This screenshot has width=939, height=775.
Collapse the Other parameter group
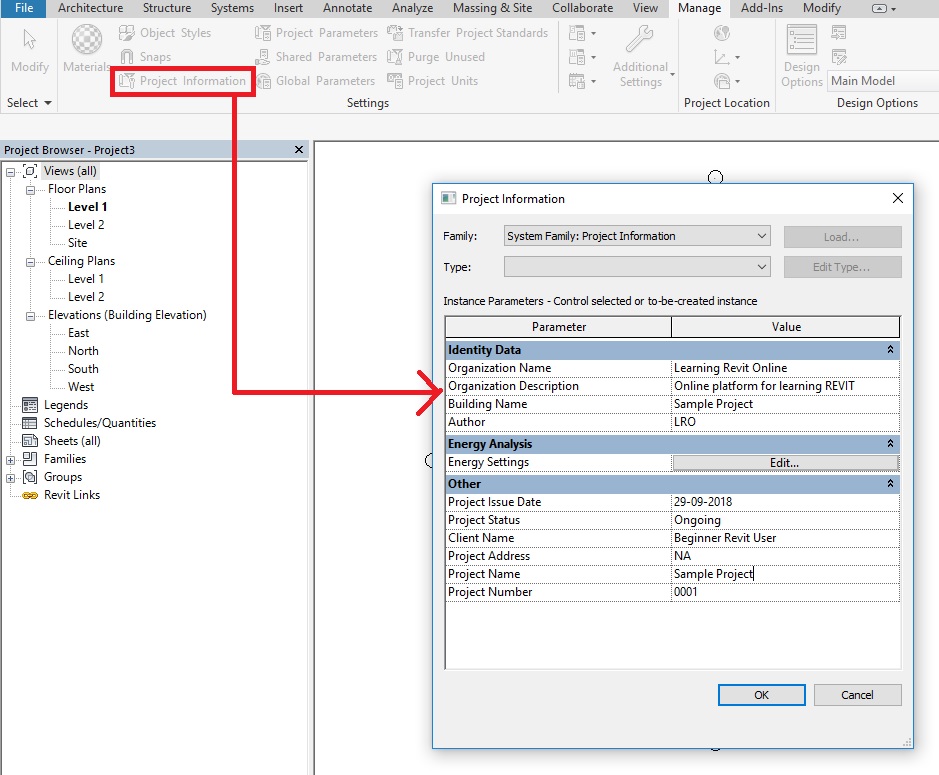point(889,484)
